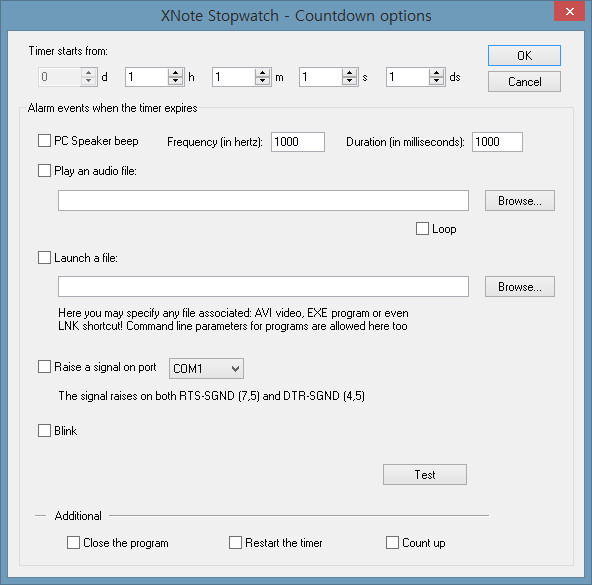The width and height of the screenshot is (592, 585).
Task: Click the 'Timer starts from:' label
Action: (x=68, y=51)
